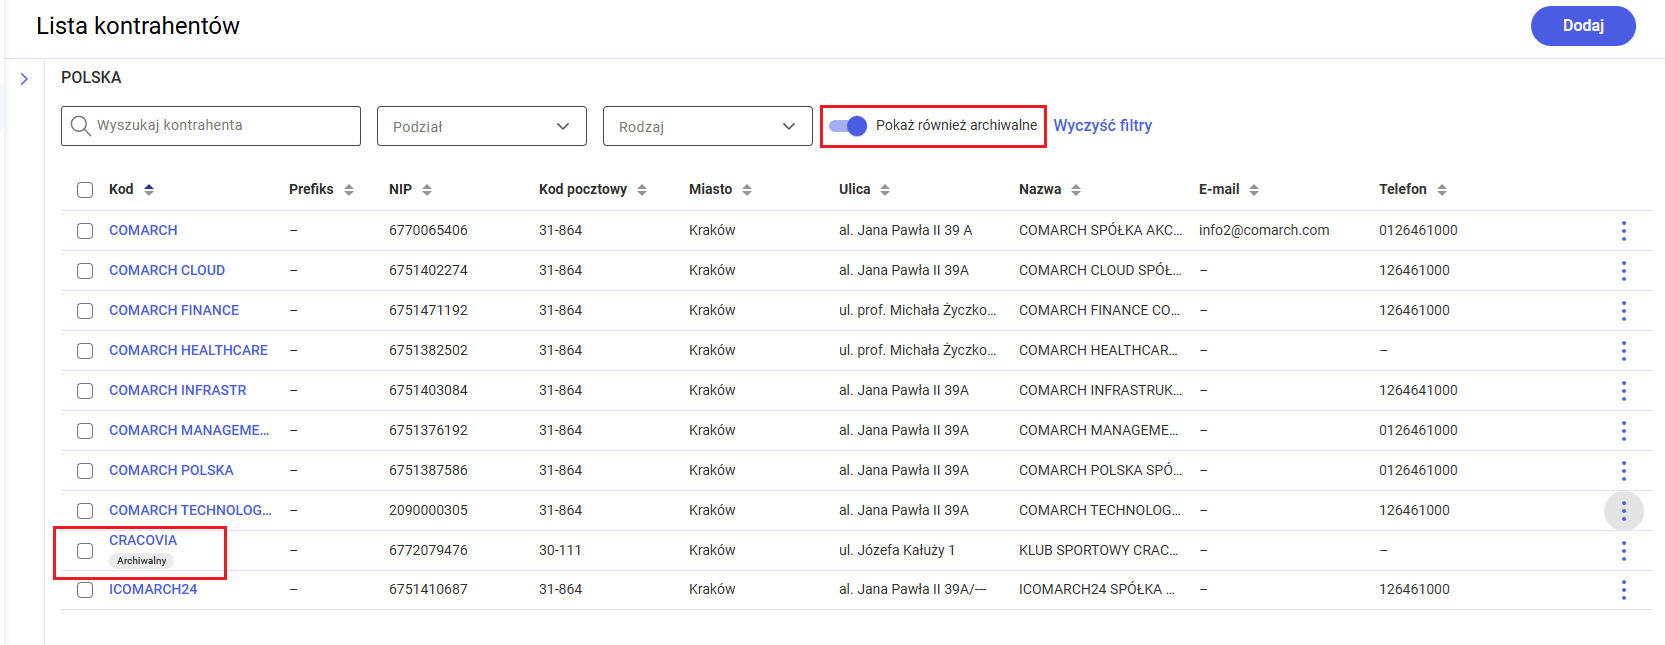Viewport: 1665px width, 645px height.
Task: Open the Podział dropdown filter
Action: coord(481,127)
